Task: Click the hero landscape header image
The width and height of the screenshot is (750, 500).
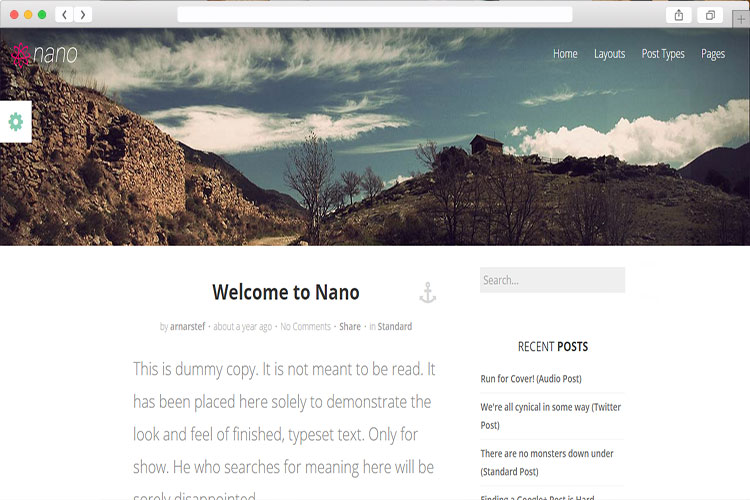Action: coord(375,137)
